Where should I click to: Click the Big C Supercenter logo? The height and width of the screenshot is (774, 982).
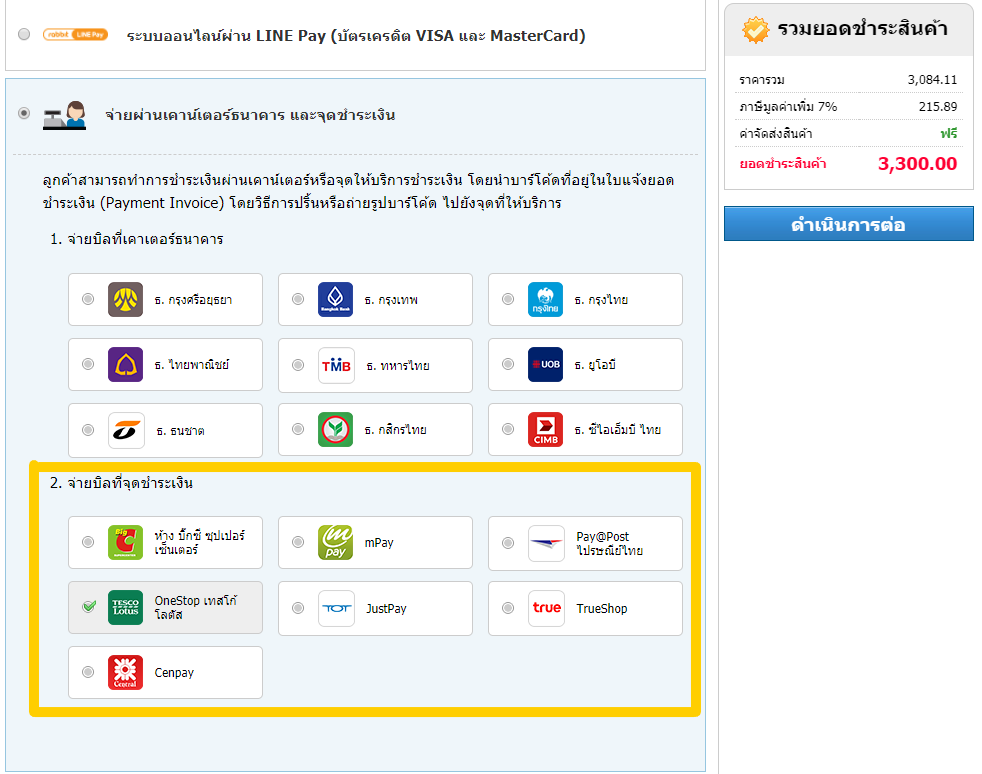pos(125,542)
